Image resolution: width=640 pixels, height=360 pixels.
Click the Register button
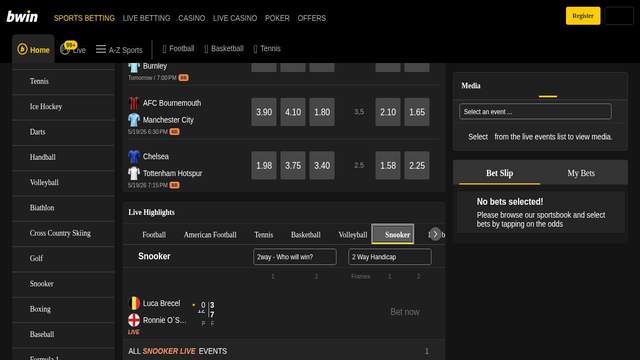(x=583, y=16)
